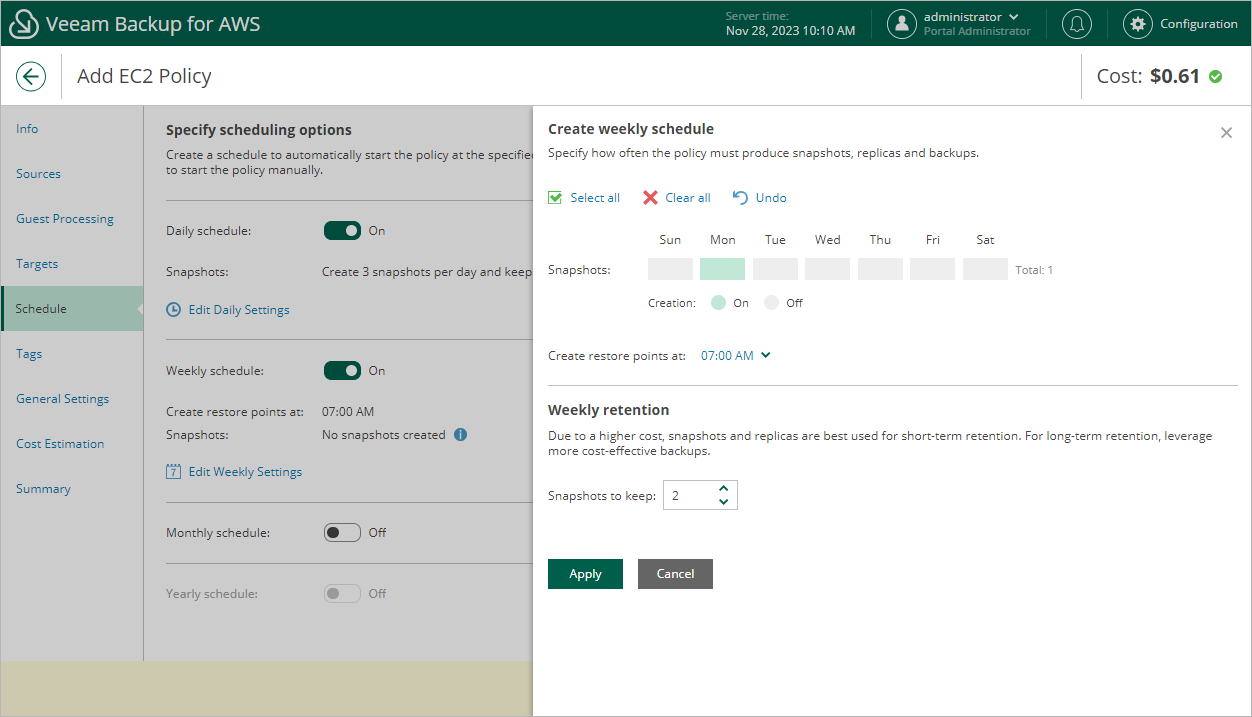This screenshot has width=1252, height=717.
Task: Open the Tags step
Action: [x=72, y=354]
